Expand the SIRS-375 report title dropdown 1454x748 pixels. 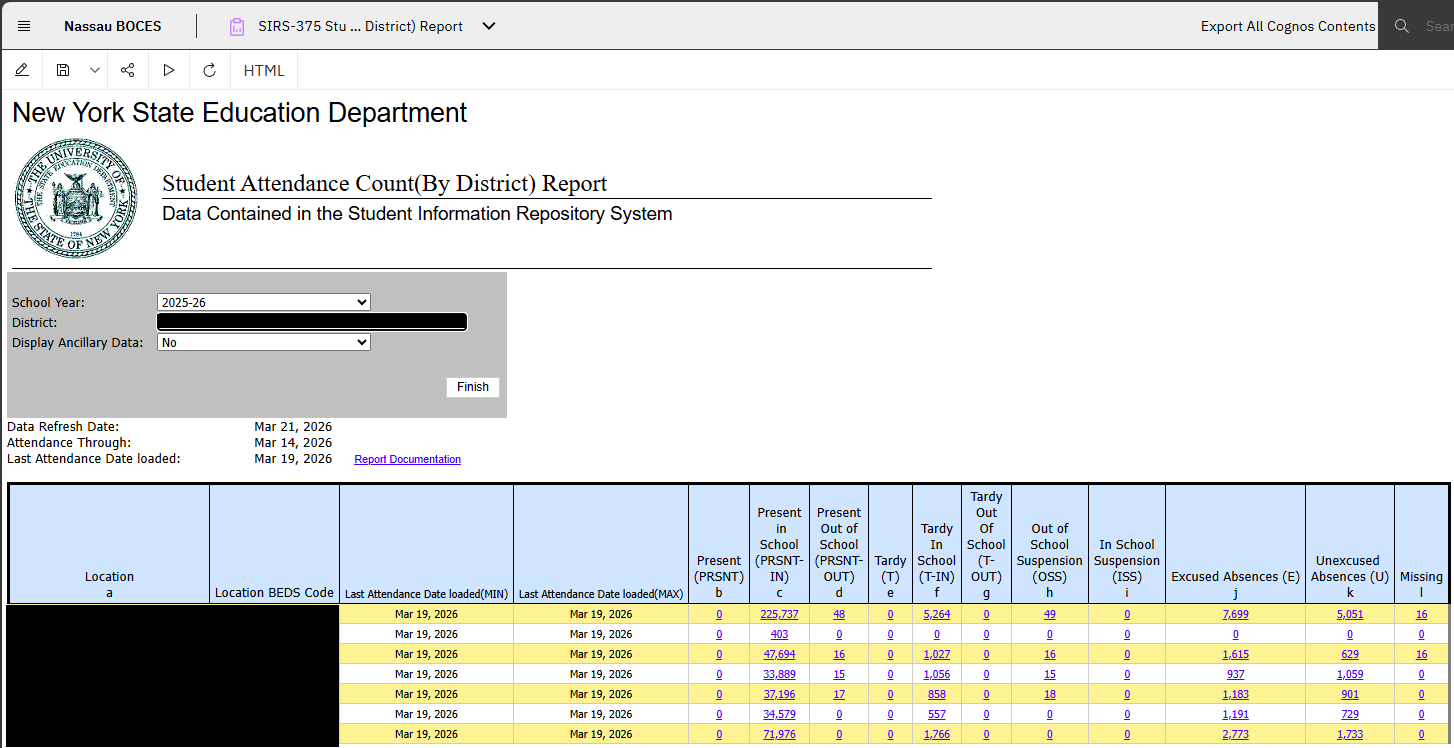pos(489,26)
